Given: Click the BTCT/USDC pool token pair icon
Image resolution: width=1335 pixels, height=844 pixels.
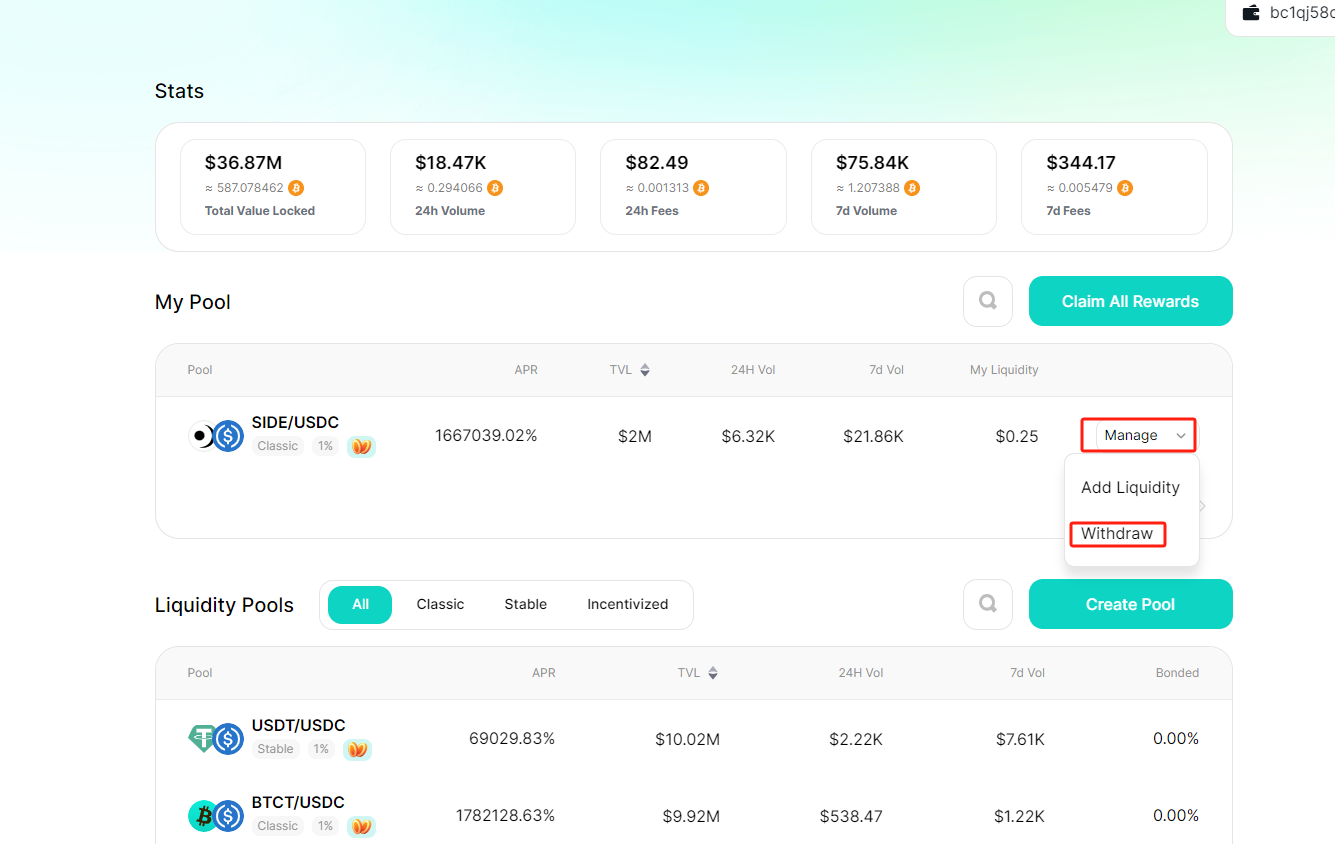Looking at the screenshot, I should (216, 816).
